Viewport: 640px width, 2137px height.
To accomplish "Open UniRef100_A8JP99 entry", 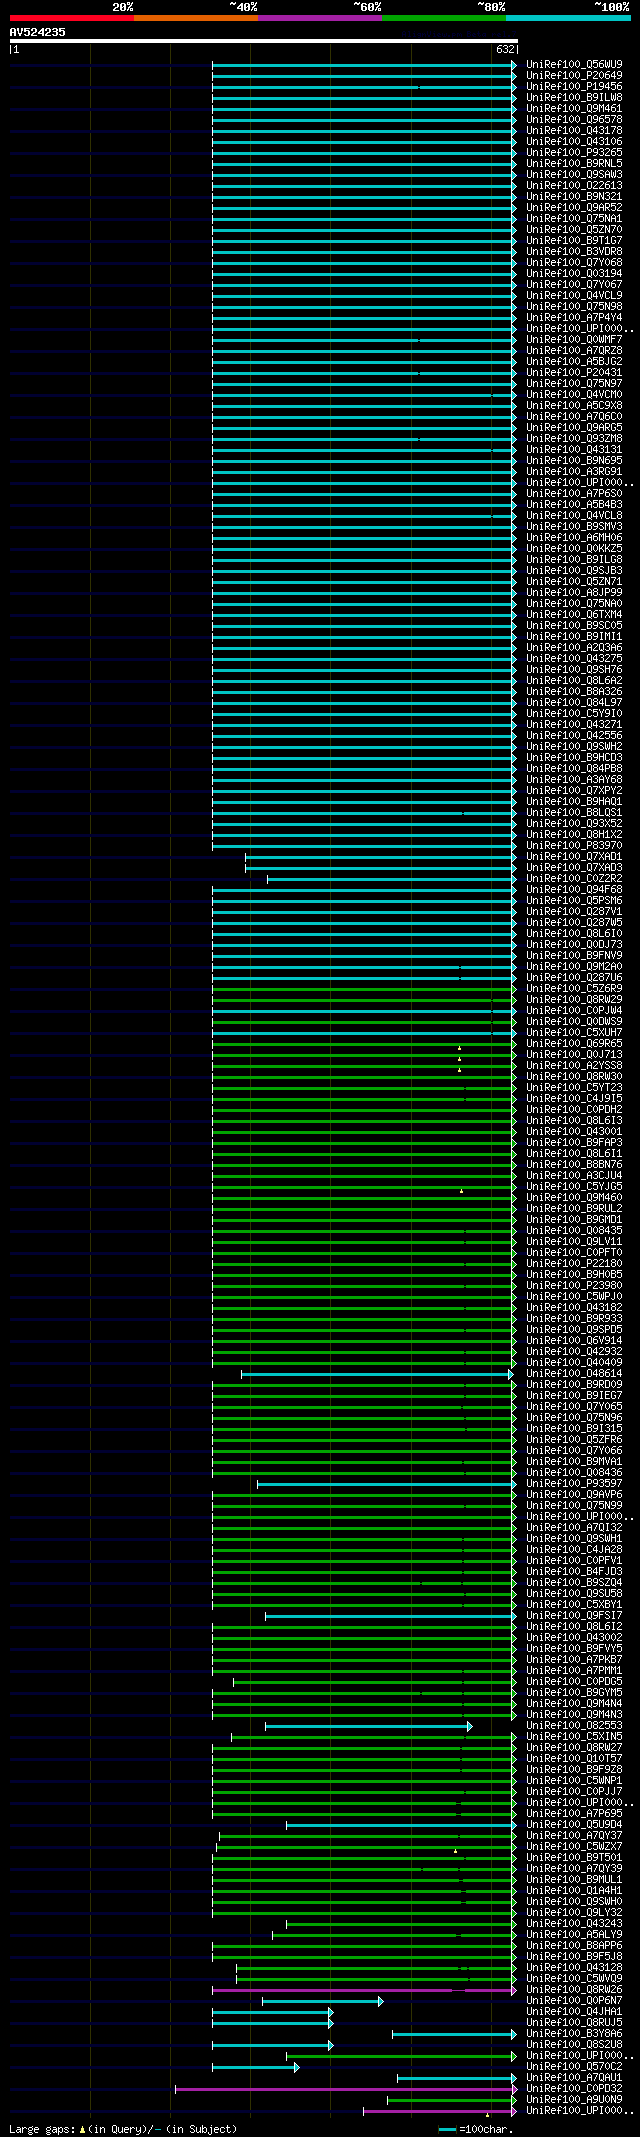I will [574, 592].
